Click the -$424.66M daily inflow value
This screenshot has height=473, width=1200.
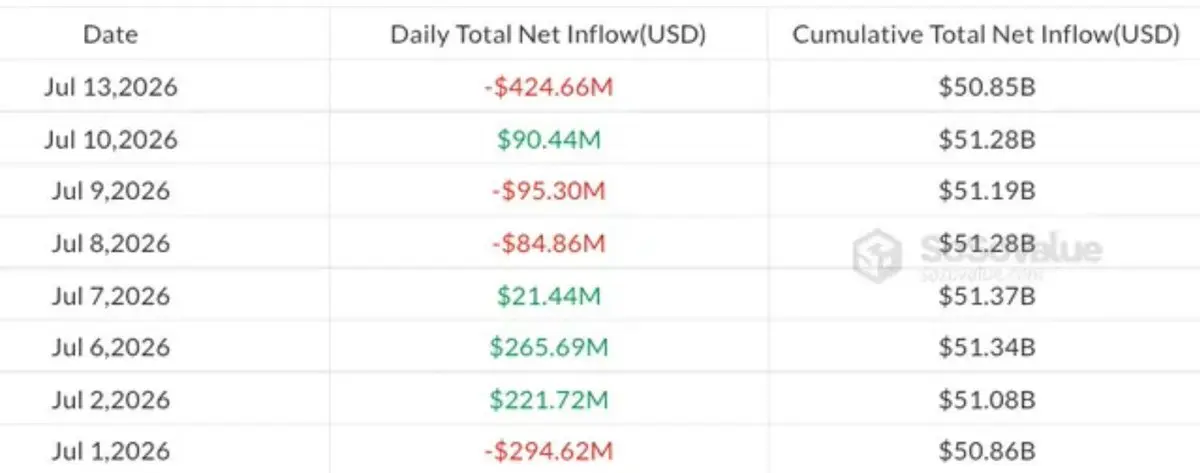[x=548, y=87]
